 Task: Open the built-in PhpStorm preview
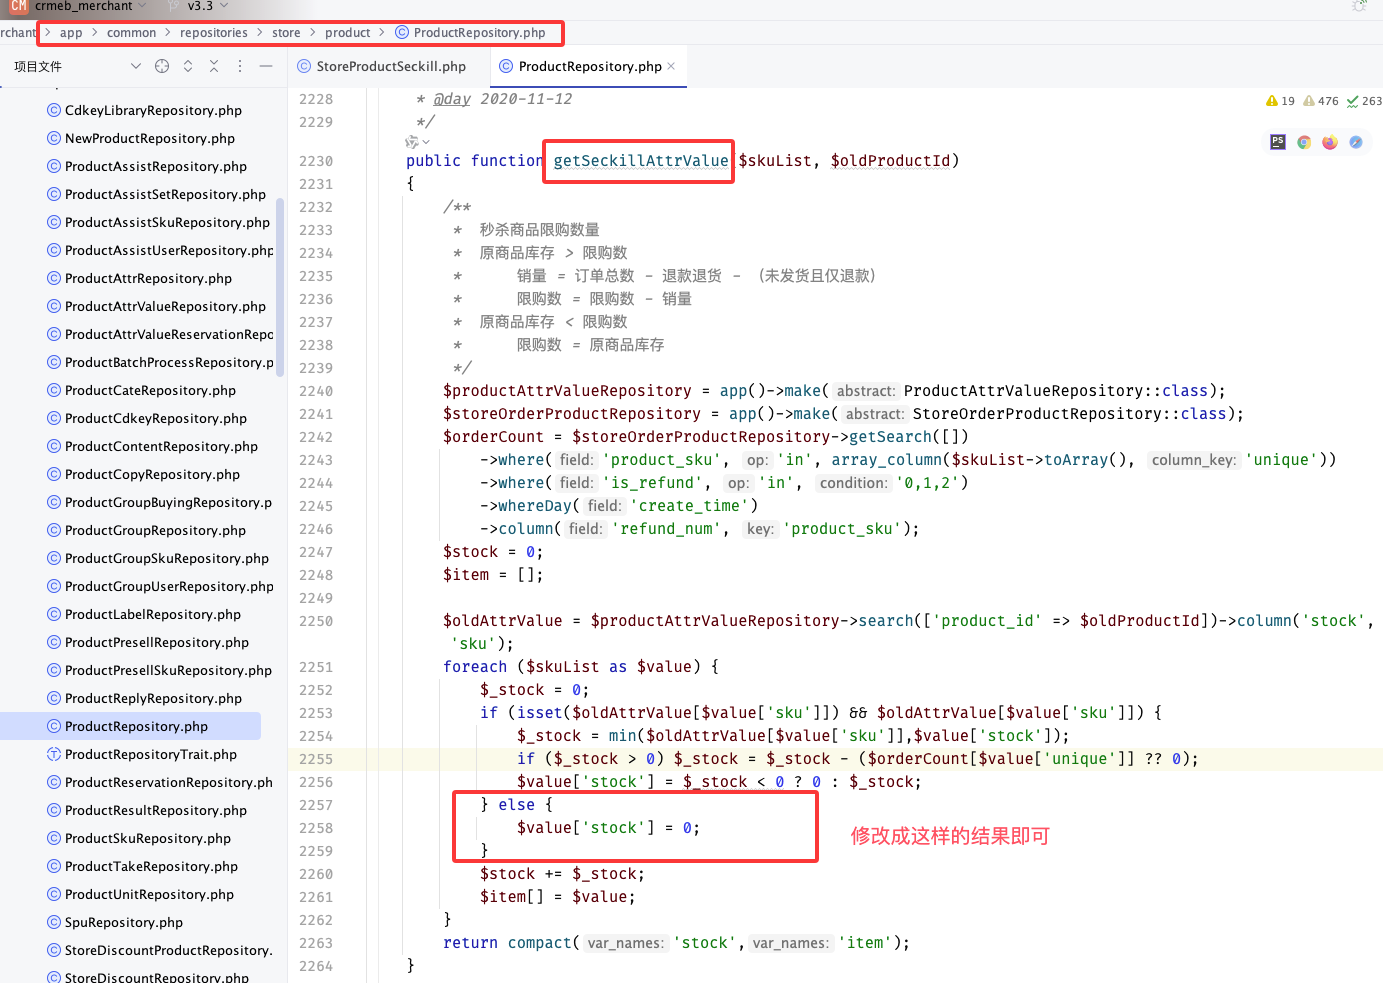coord(1278,142)
